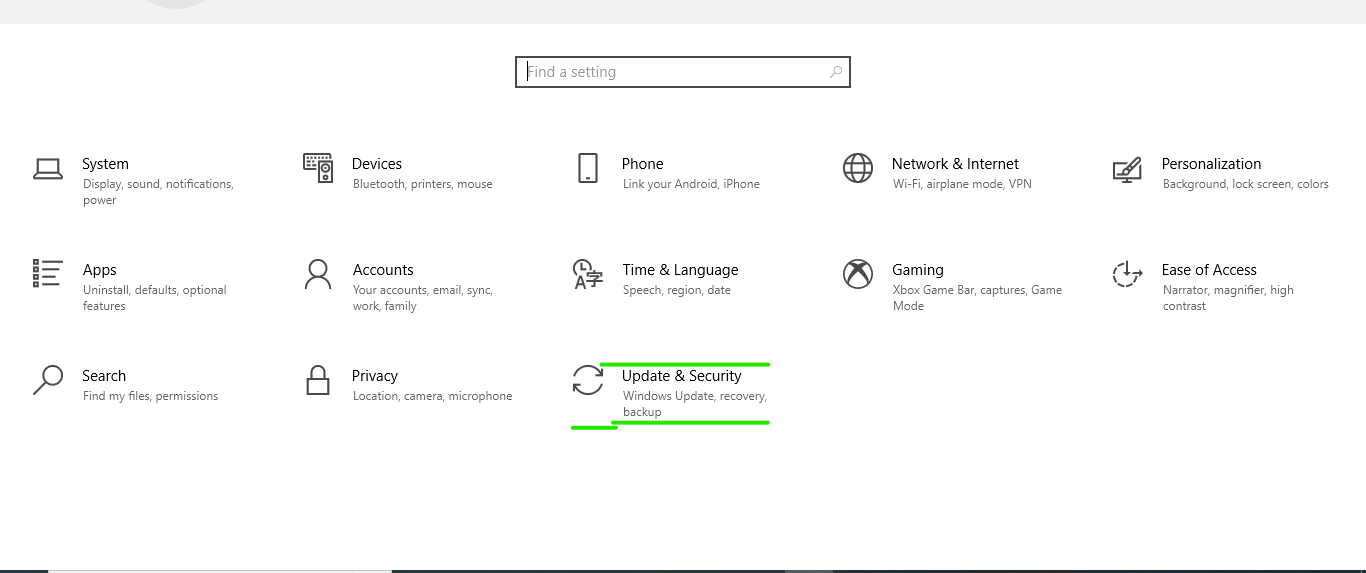Click the Privacy padlock icon
The height and width of the screenshot is (573, 1366).
[x=318, y=380]
